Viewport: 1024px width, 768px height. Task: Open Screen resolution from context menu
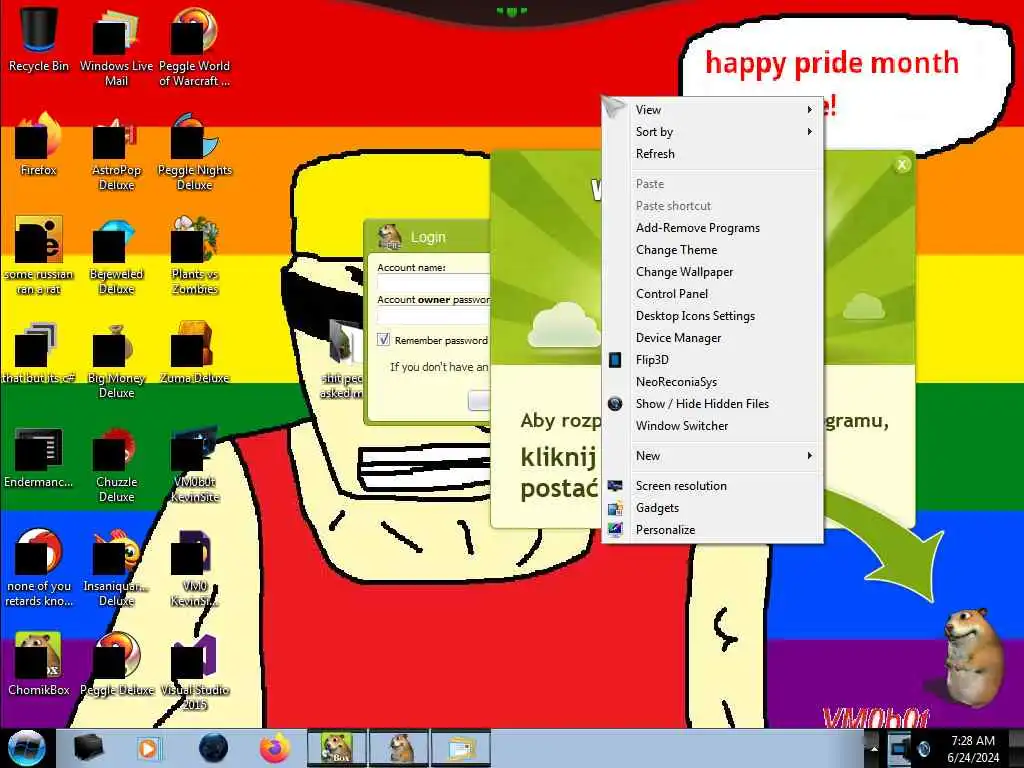tap(712, 486)
